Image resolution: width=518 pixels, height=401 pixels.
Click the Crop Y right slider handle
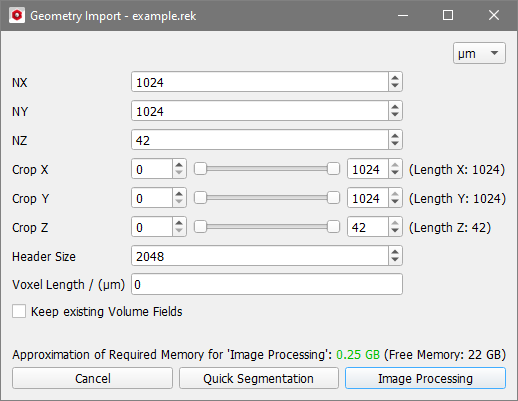[x=333, y=198]
